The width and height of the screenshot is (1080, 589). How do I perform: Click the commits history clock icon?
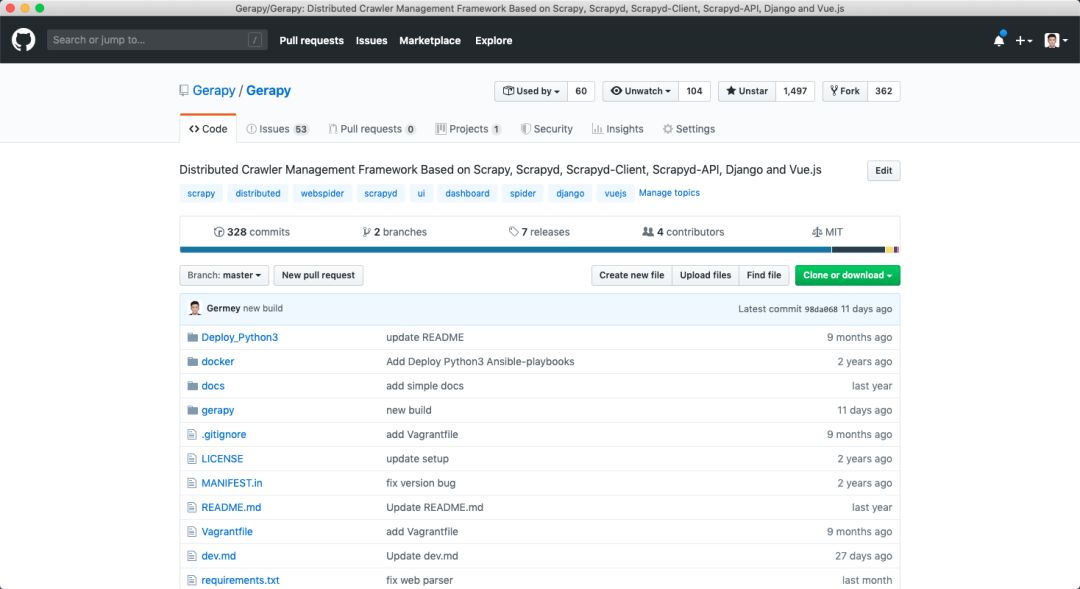tap(219, 232)
